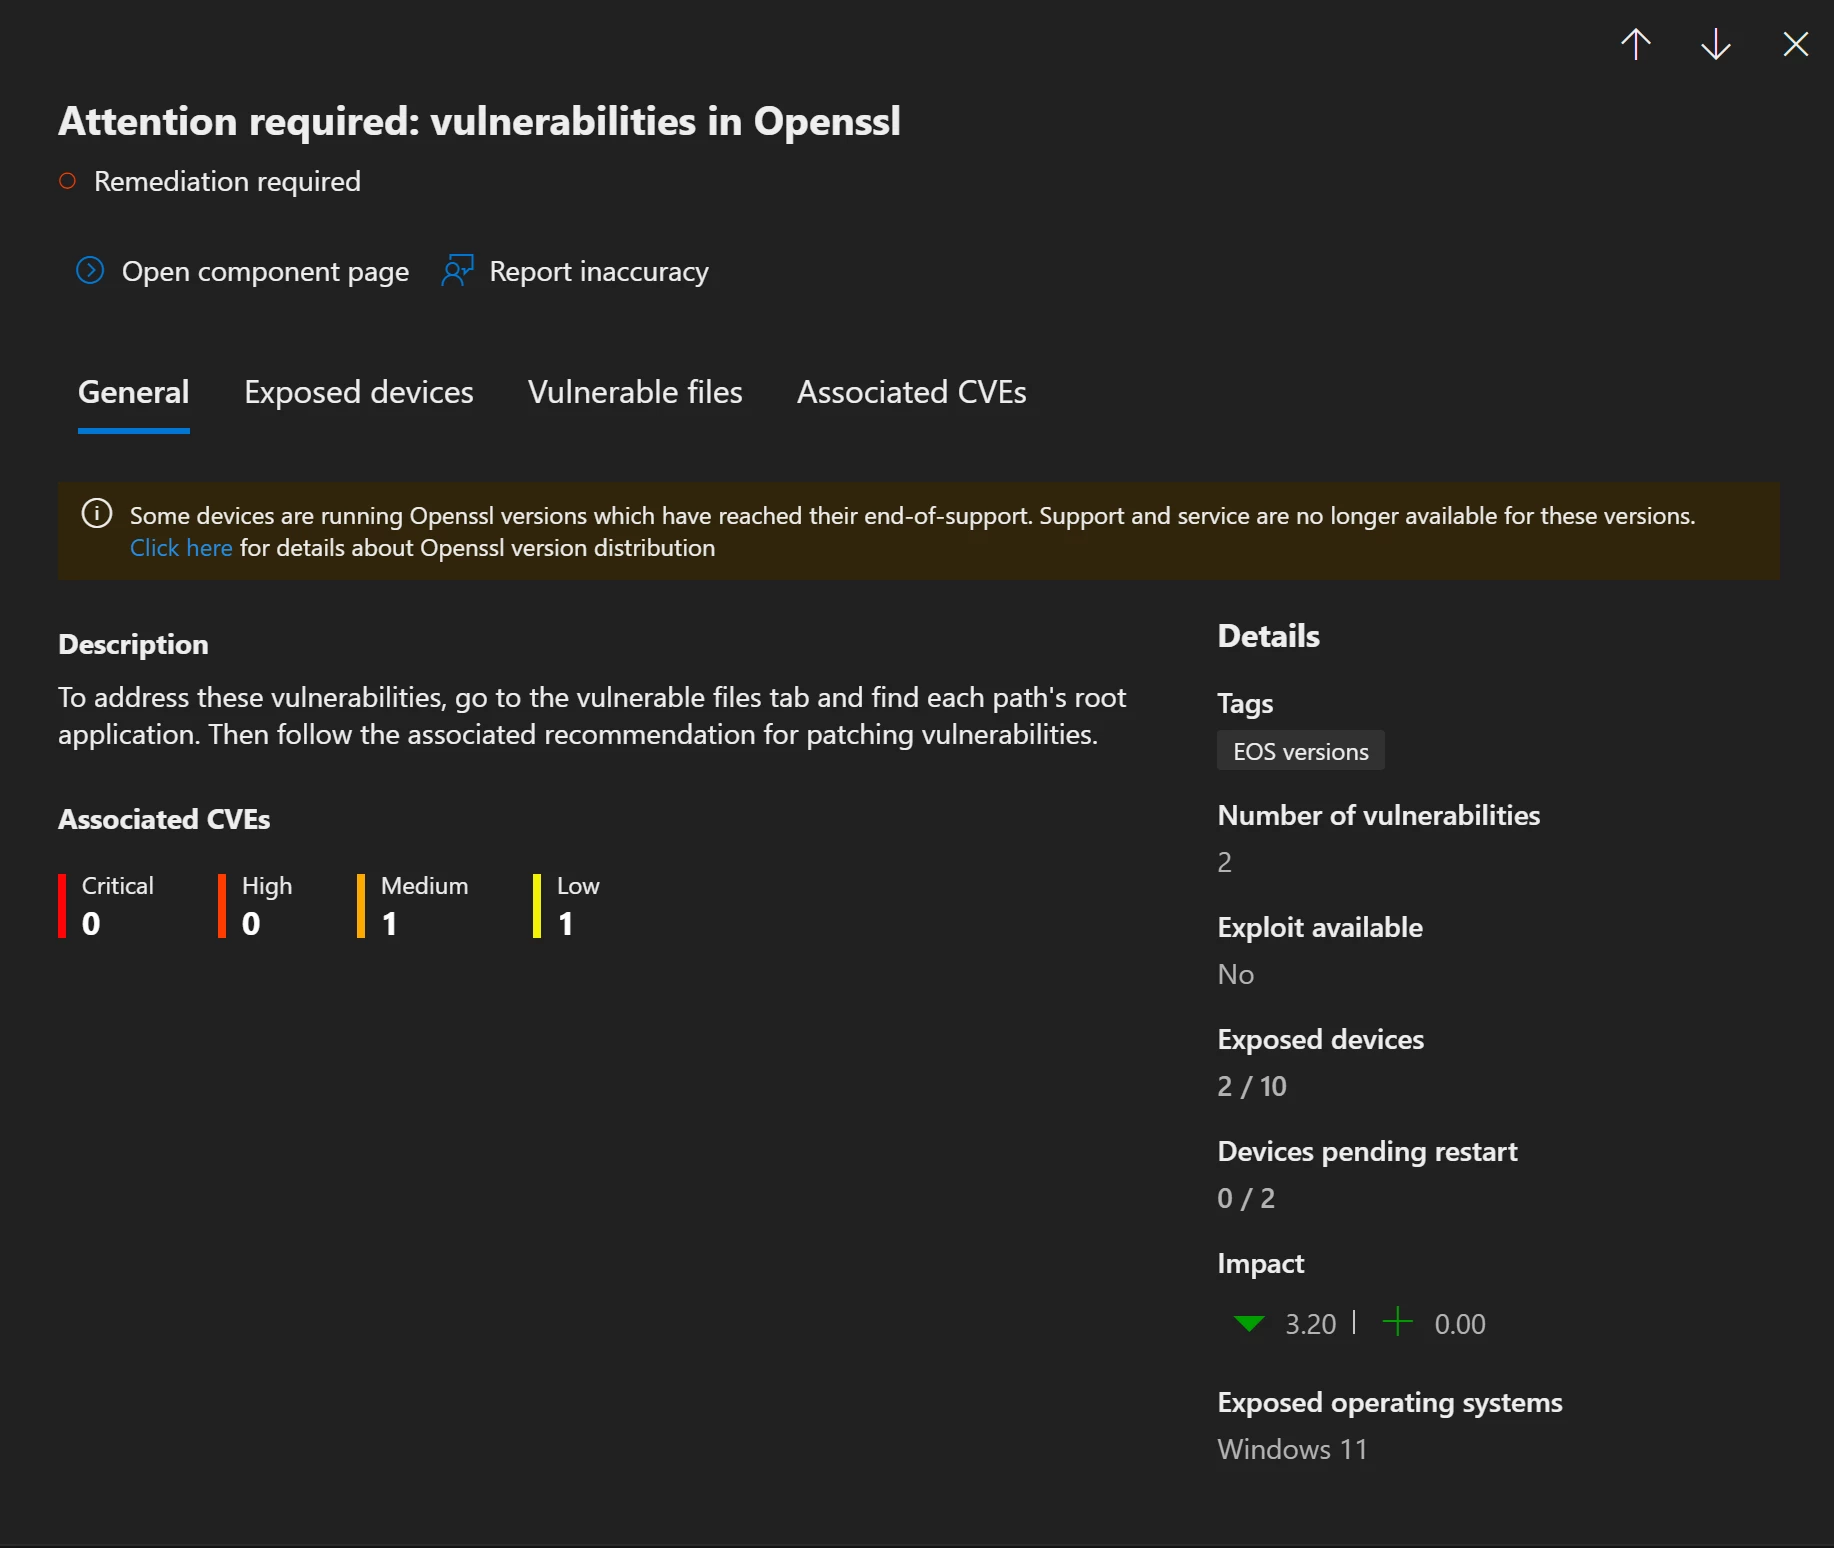View the Vulnerable files tab
Screen dimensions: 1834x1548
(635, 392)
